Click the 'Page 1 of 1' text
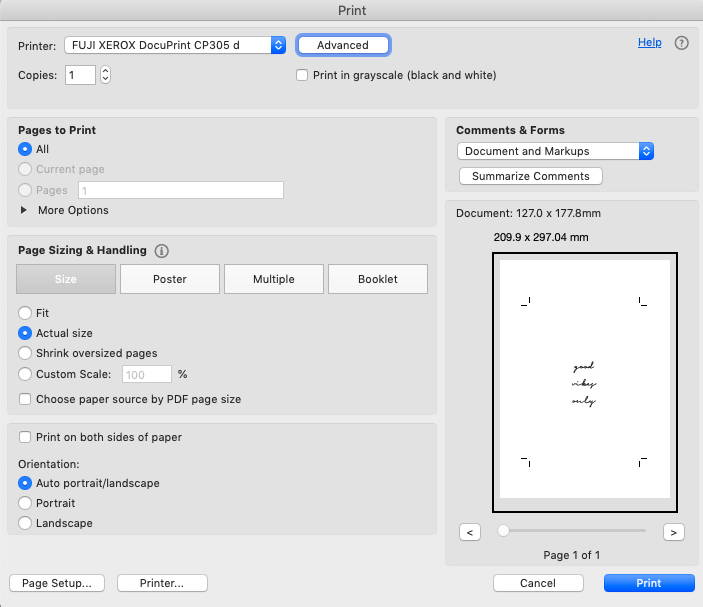The image size is (703, 607). 571,555
